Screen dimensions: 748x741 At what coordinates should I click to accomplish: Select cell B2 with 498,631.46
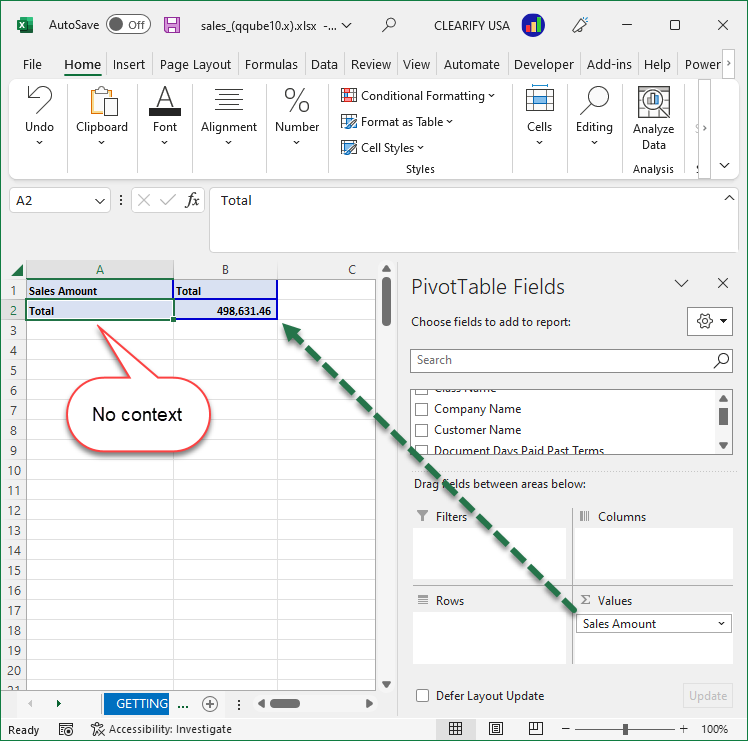coord(225,311)
